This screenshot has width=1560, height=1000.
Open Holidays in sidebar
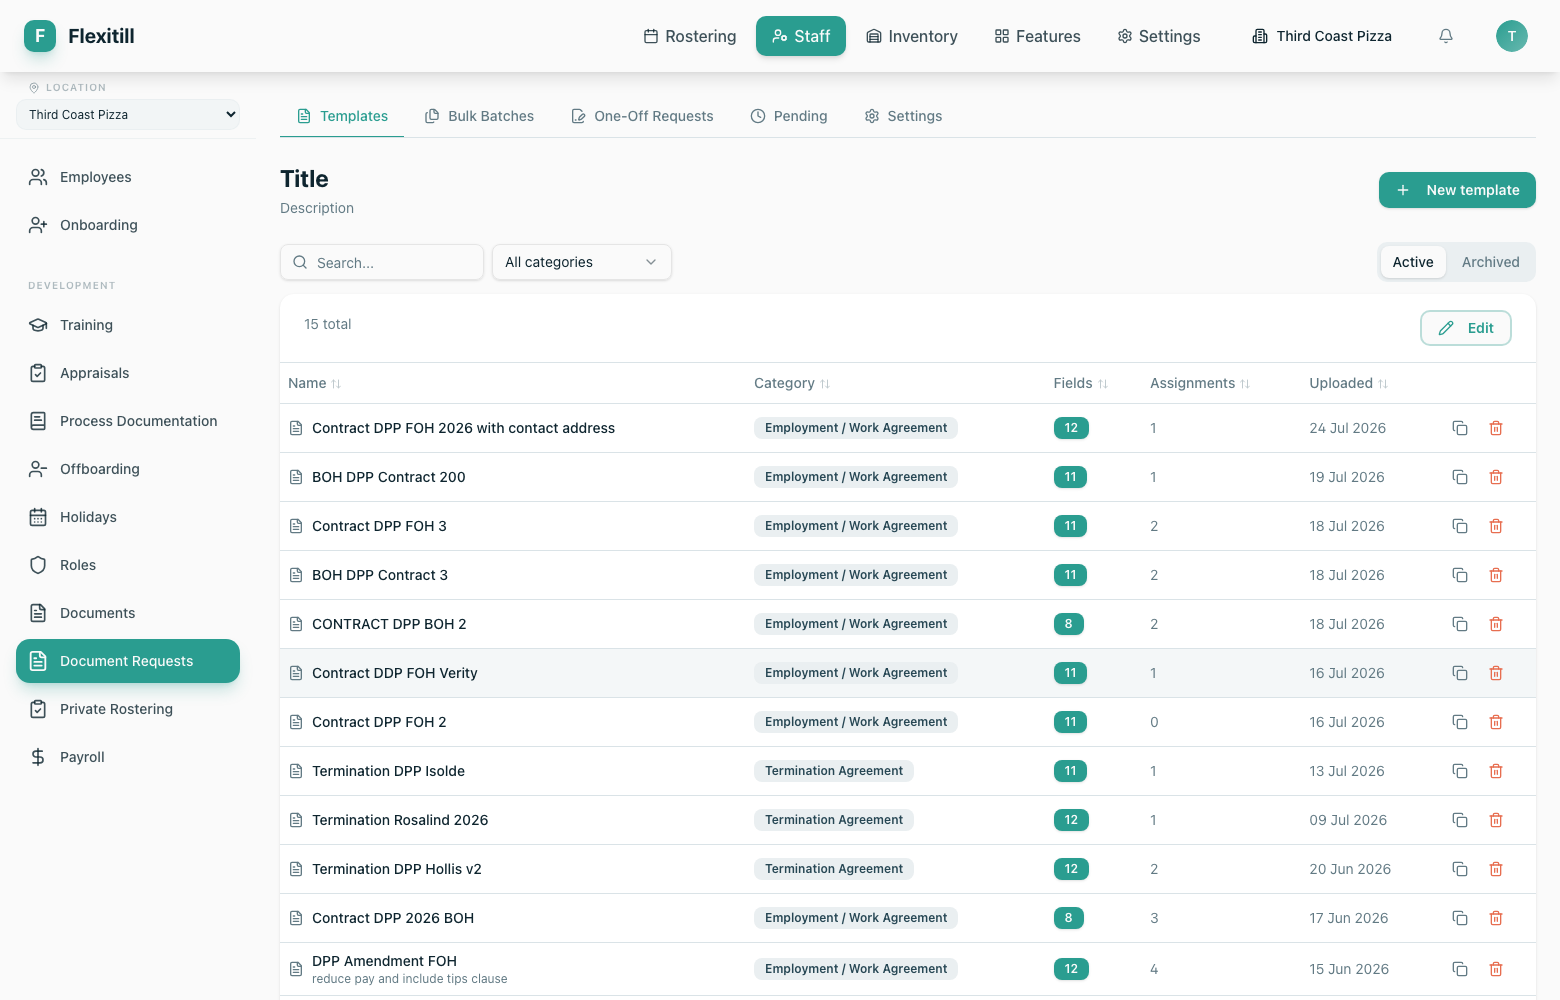pyautogui.click(x=128, y=517)
